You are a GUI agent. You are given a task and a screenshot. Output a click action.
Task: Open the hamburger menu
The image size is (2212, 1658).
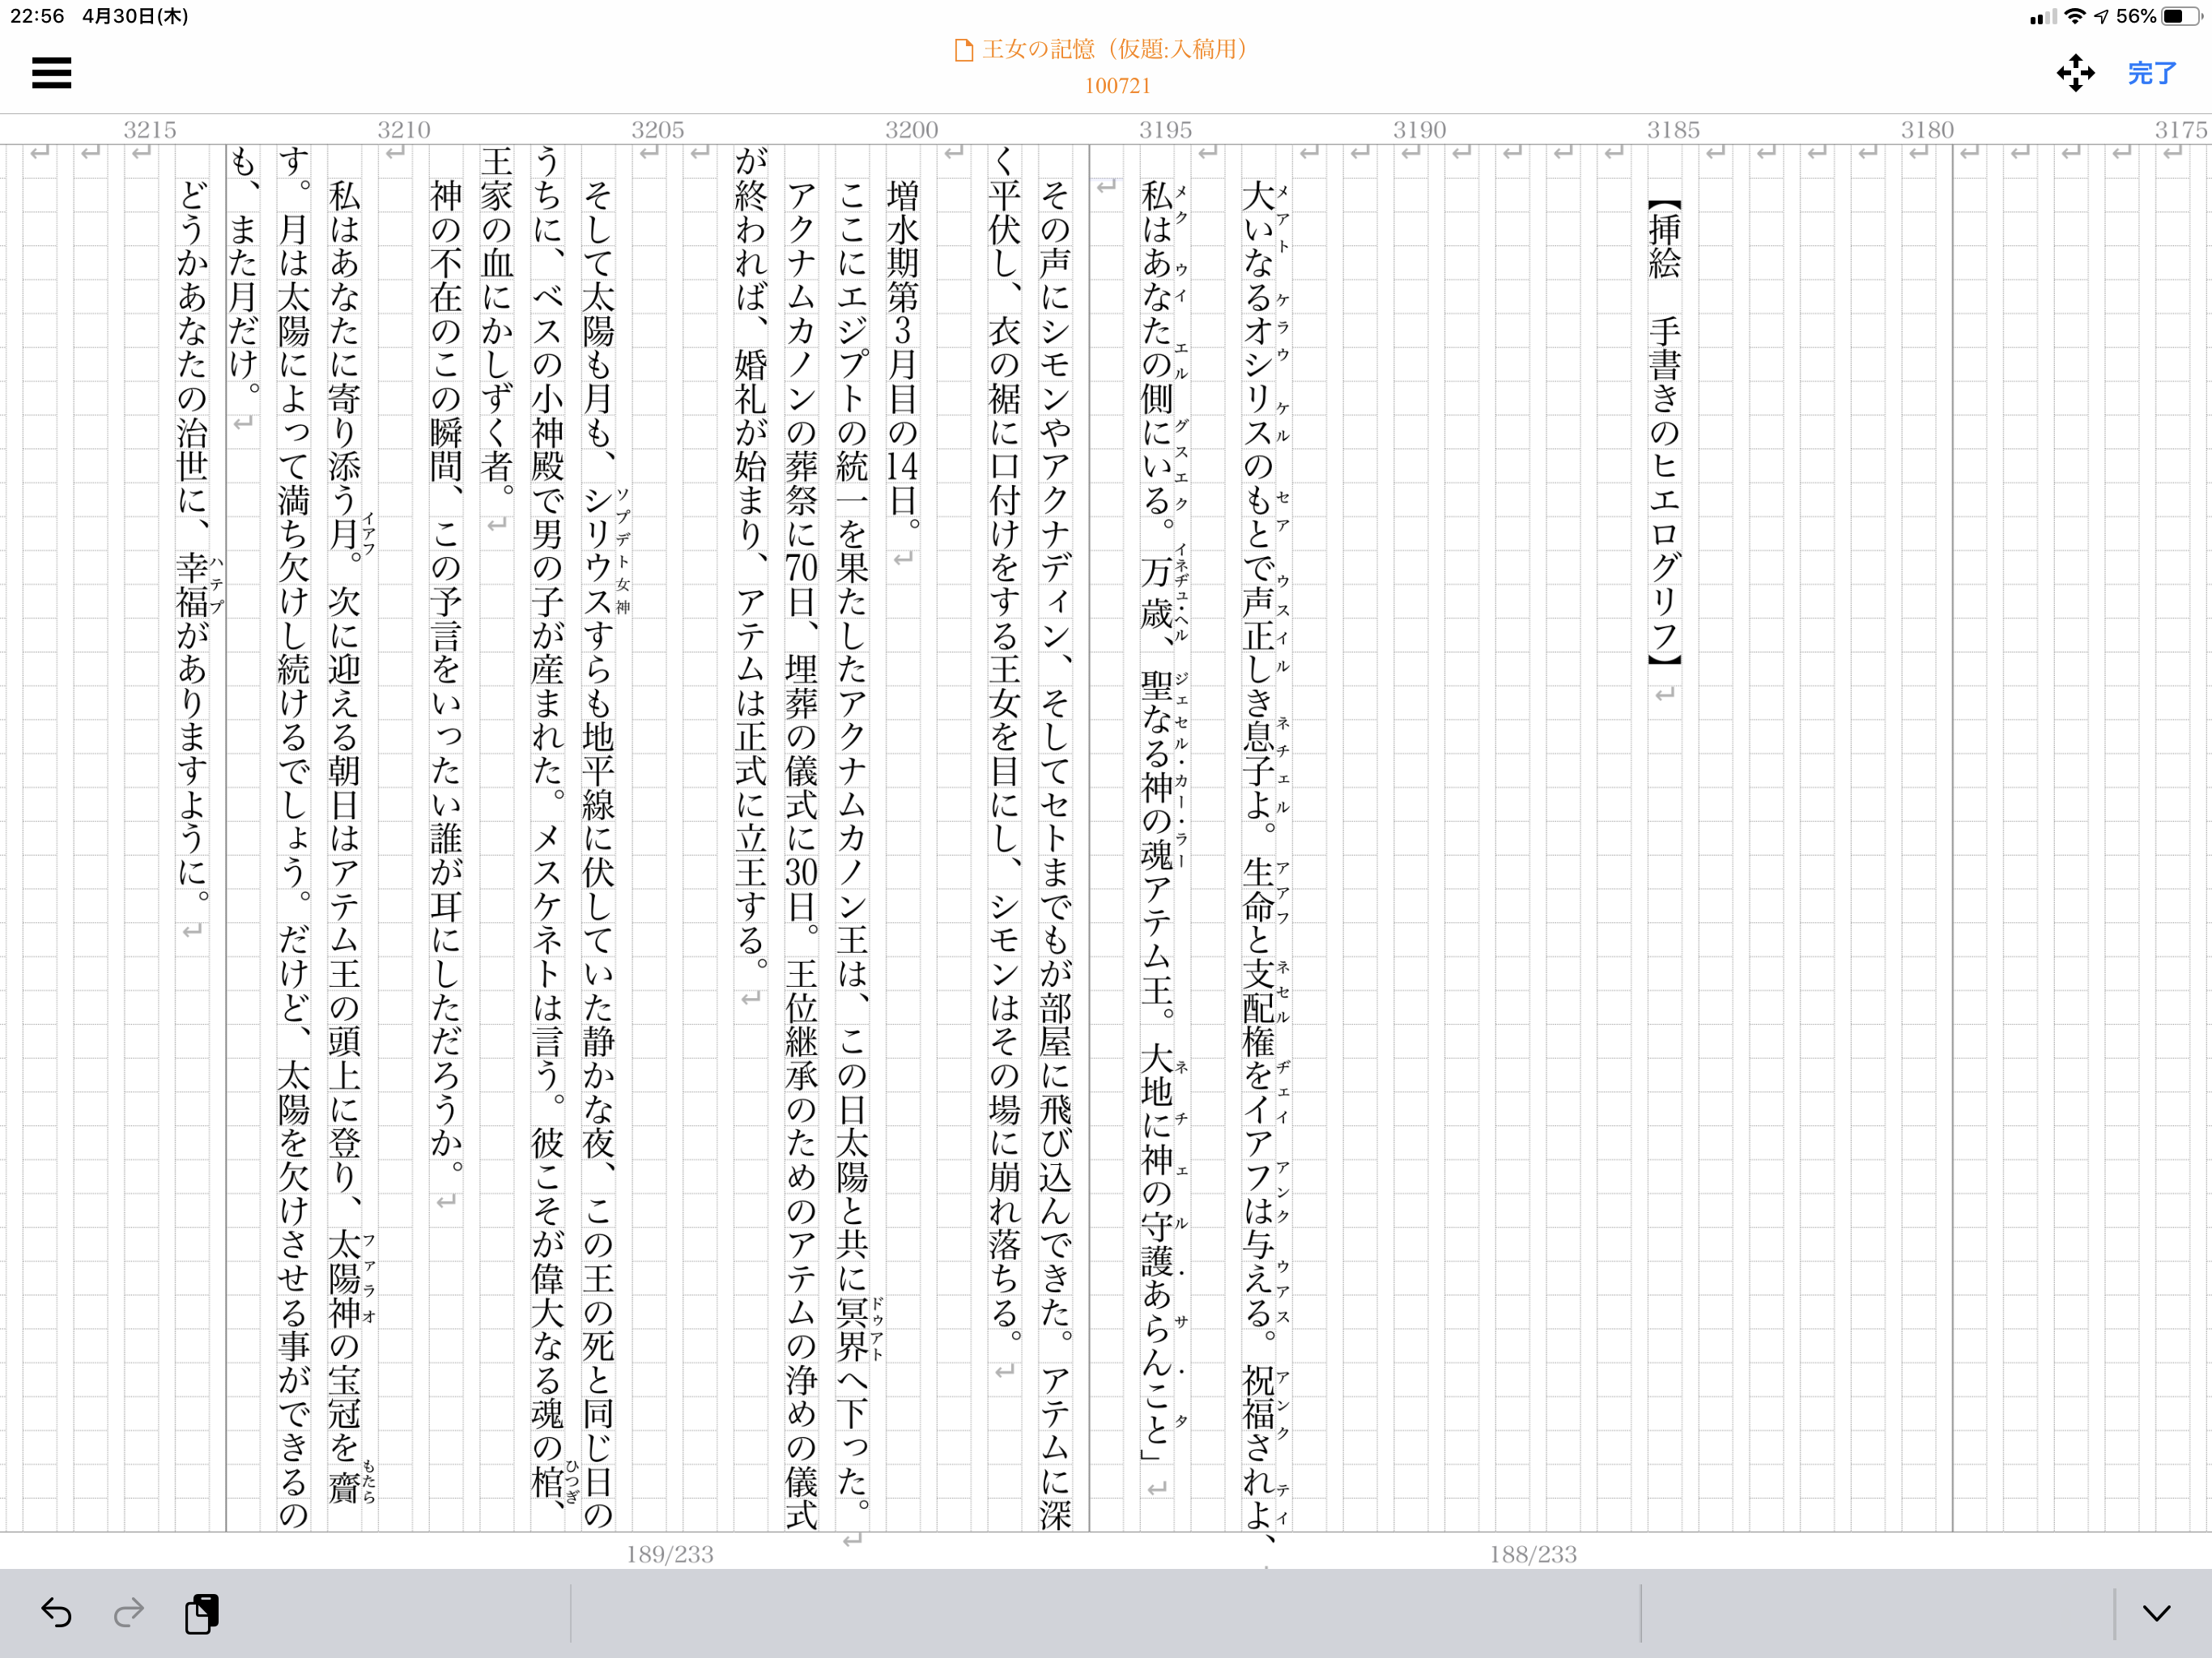click(51, 73)
